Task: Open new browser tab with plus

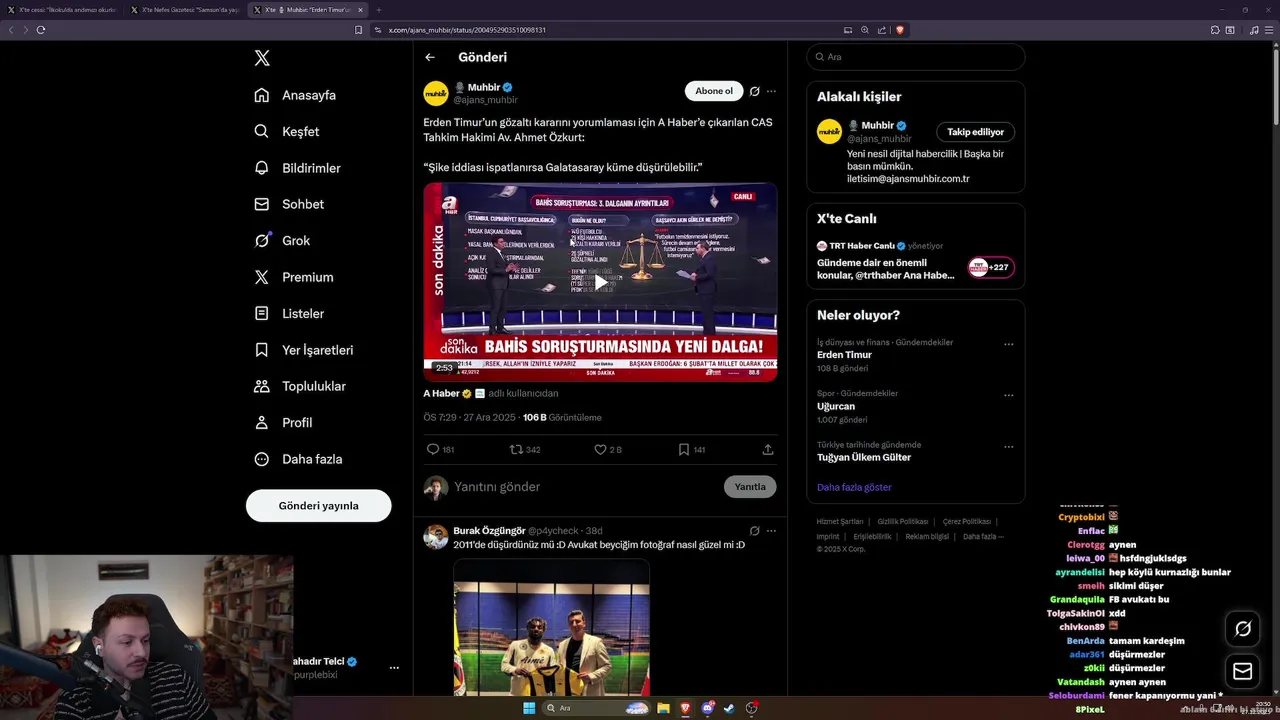Action: [378, 10]
